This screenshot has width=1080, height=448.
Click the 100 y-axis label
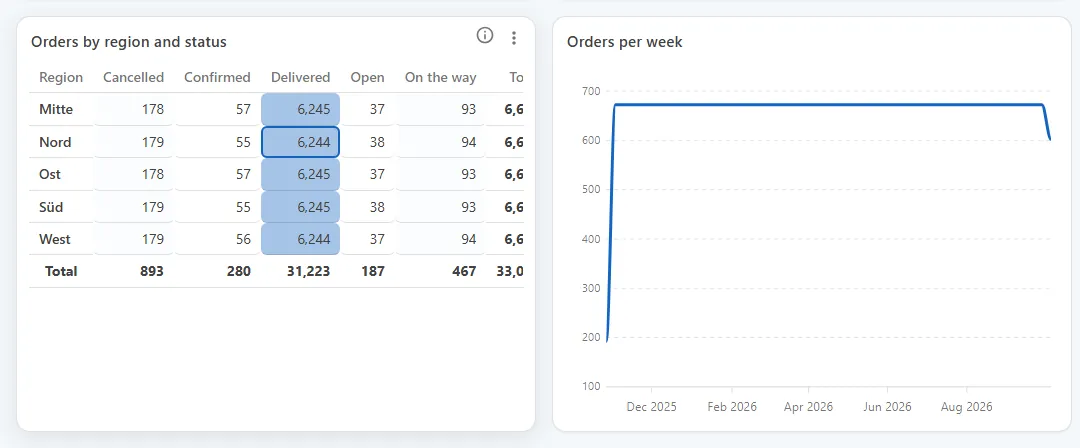(x=592, y=386)
